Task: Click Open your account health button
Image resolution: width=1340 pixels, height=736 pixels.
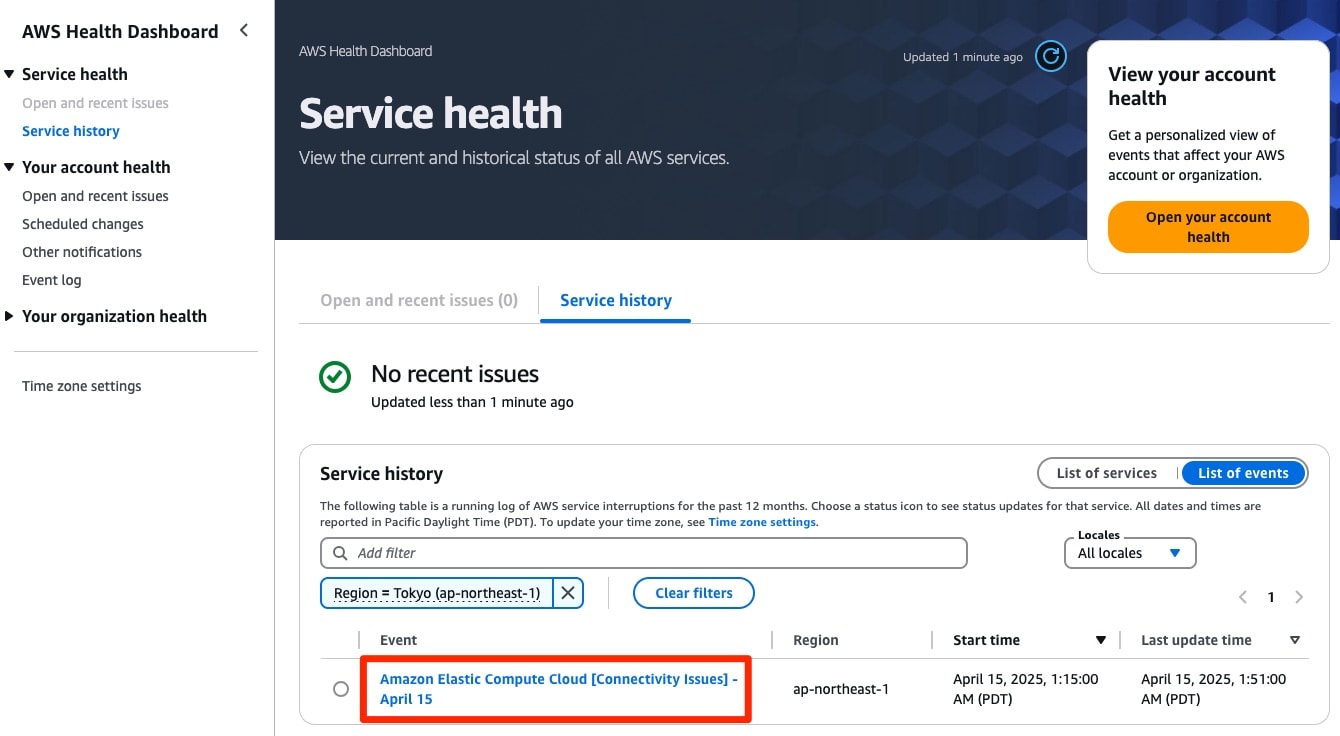Action: (x=1208, y=227)
